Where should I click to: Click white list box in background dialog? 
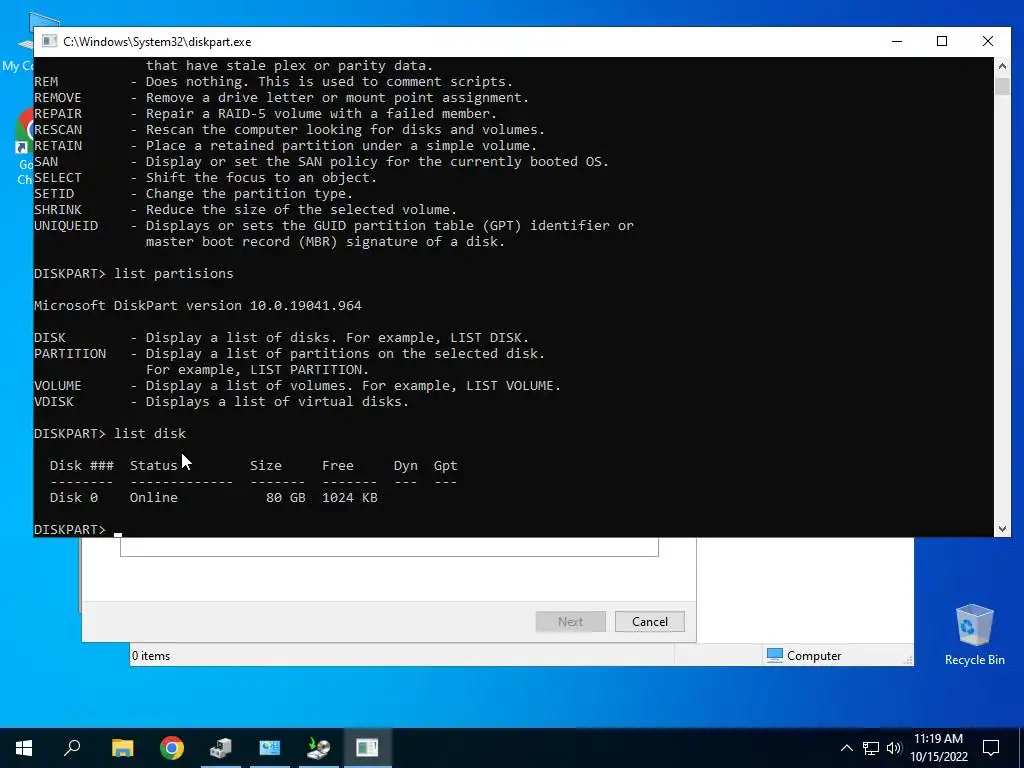coord(389,547)
